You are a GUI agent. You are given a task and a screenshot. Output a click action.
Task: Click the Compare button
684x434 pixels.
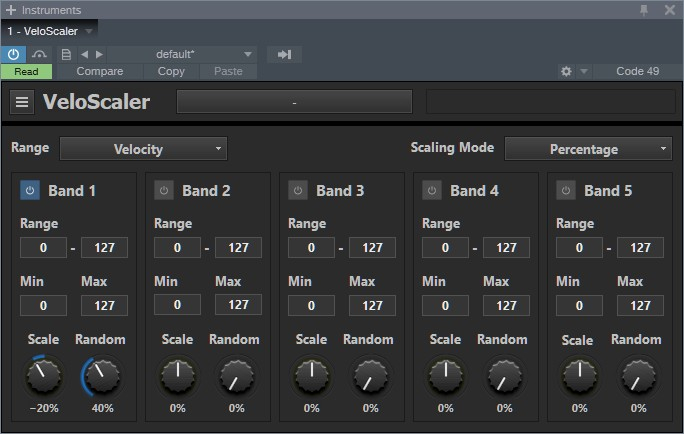(x=100, y=72)
